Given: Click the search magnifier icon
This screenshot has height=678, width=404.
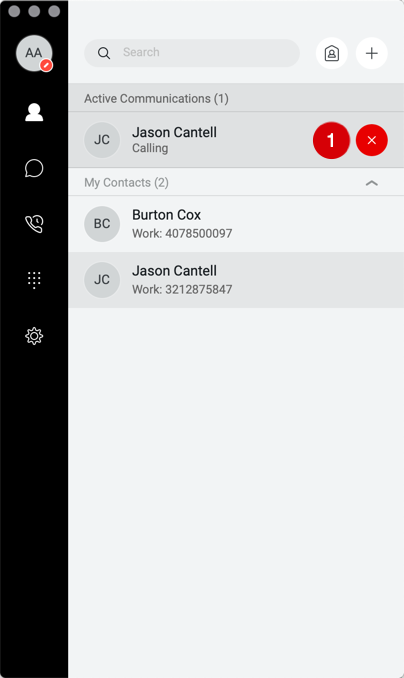Looking at the screenshot, I should [x=104, y=53].
